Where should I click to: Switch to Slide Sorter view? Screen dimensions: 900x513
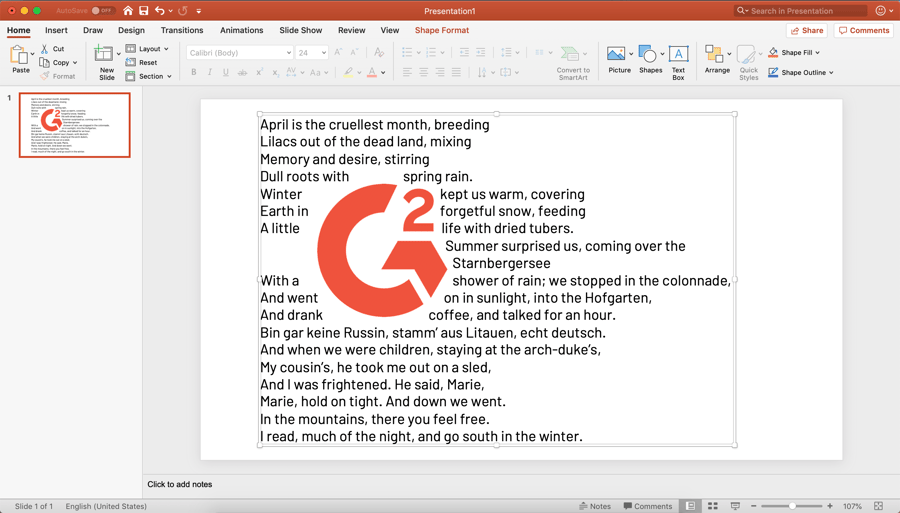click(x=713, y=506)
